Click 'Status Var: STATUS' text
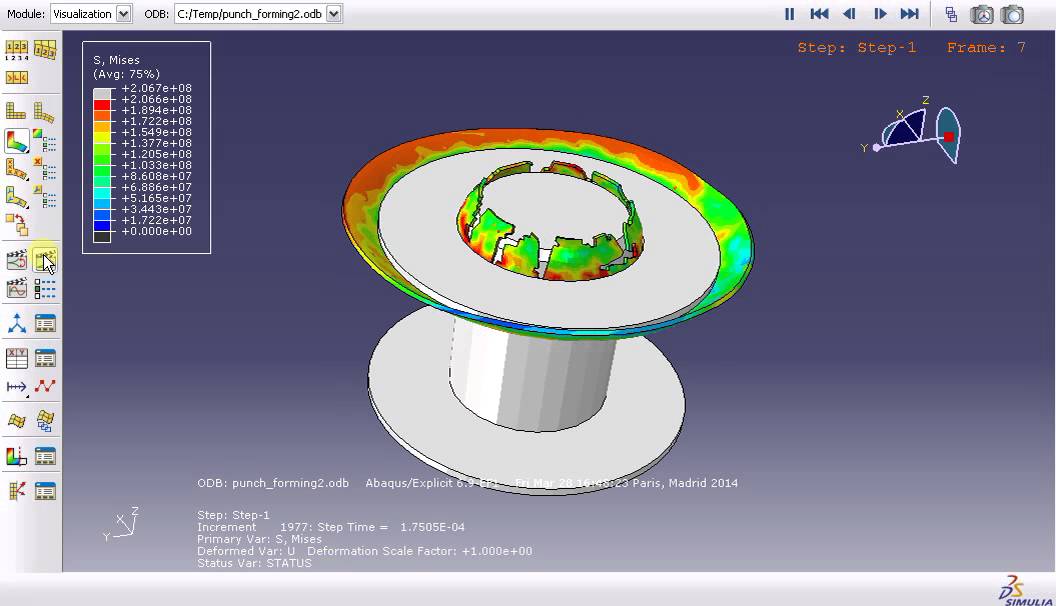Screen dimensions: 1056x606 tap(255, 563)
